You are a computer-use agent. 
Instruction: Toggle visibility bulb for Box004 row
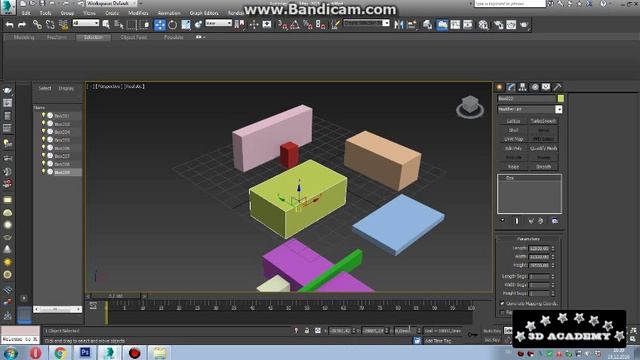pyautogui.click(x=44, y=132)
